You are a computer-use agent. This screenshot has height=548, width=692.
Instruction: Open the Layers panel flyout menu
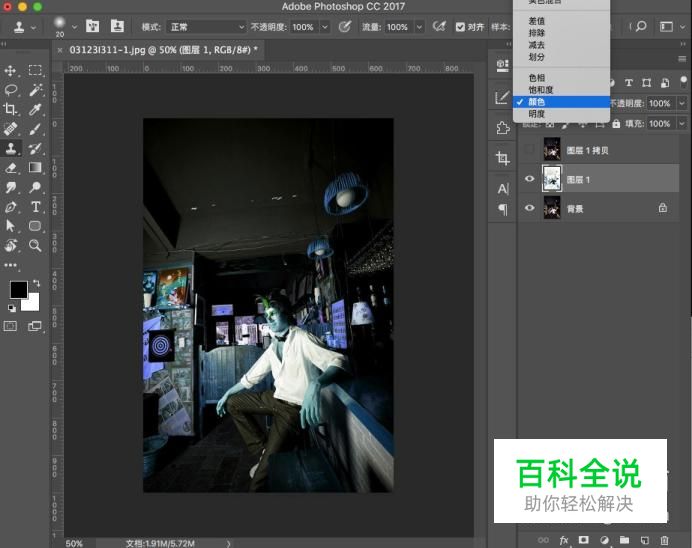[682, 59]
